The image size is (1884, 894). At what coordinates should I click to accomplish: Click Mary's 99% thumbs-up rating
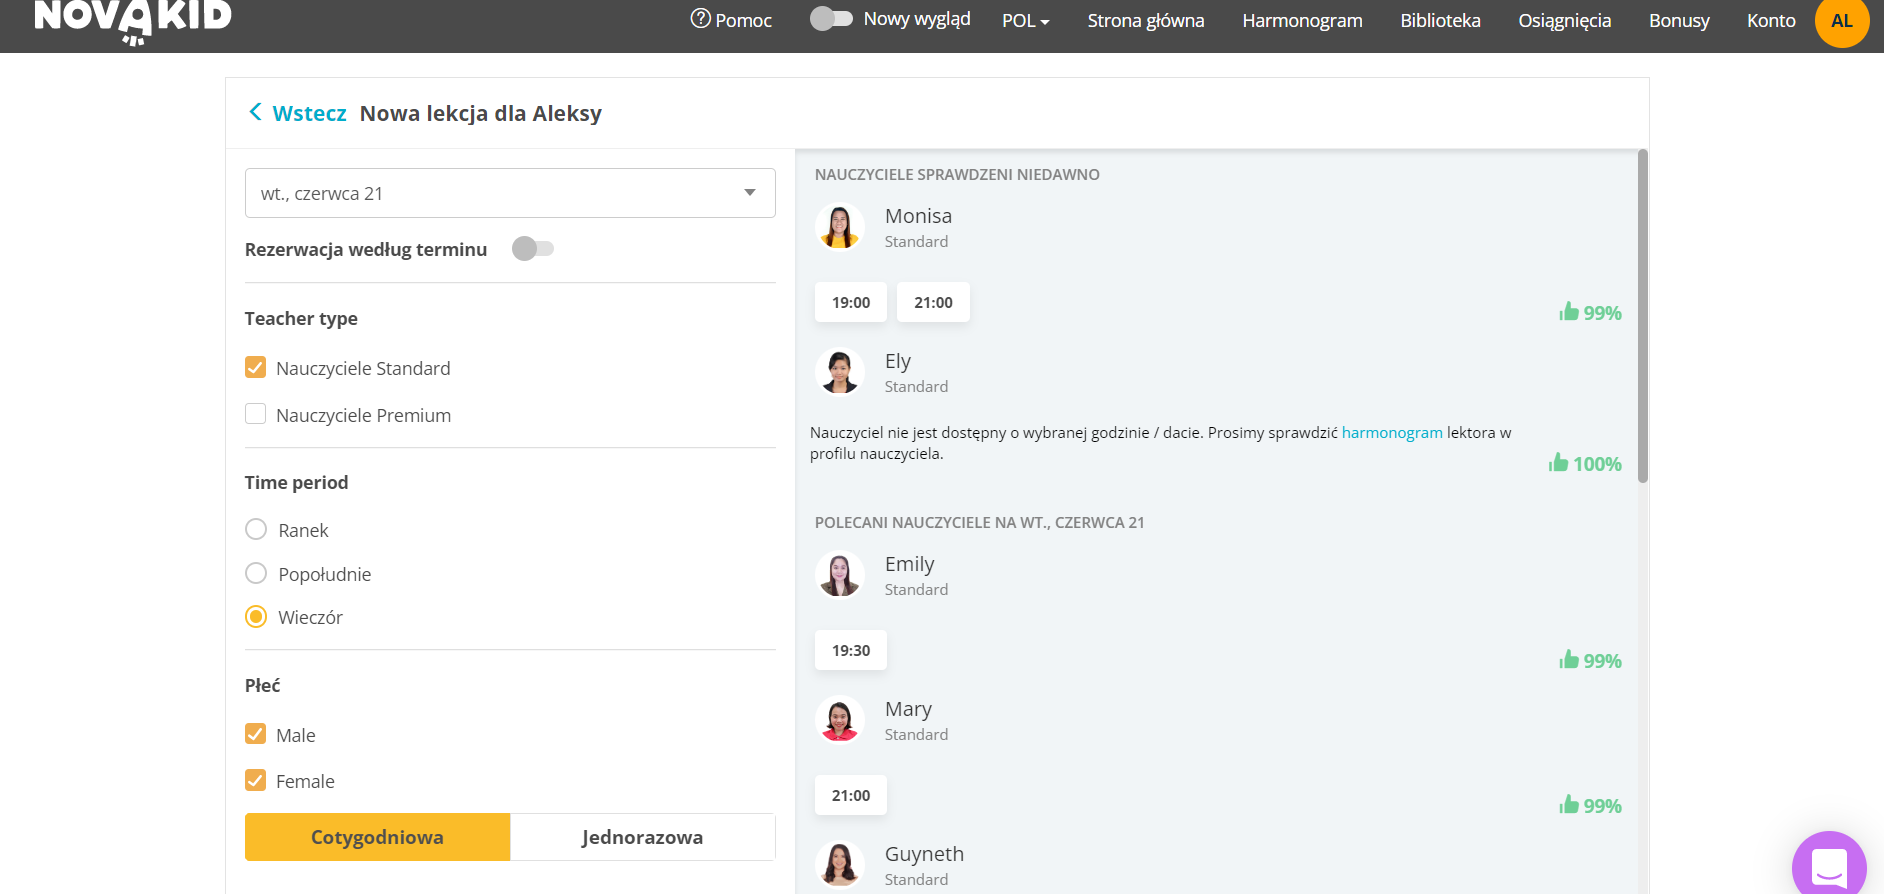[x=1590, y=805]
